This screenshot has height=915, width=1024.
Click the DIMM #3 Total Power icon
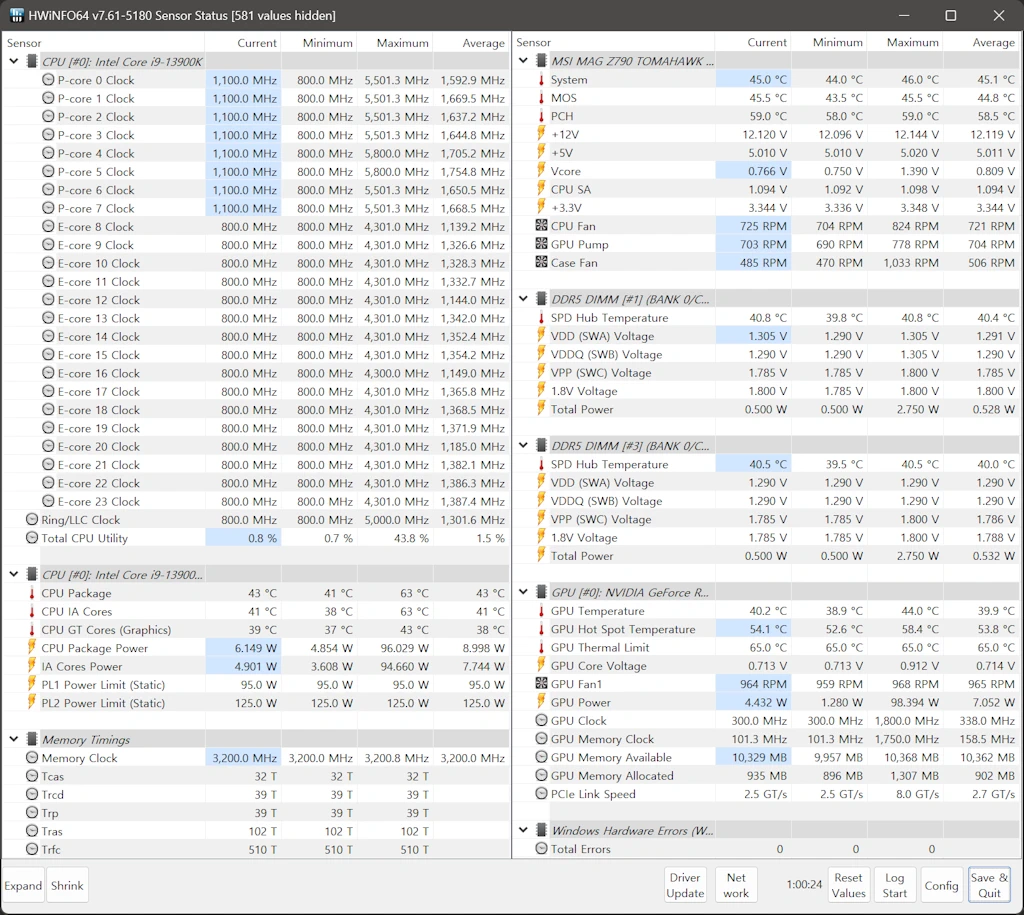coord(541,556)
